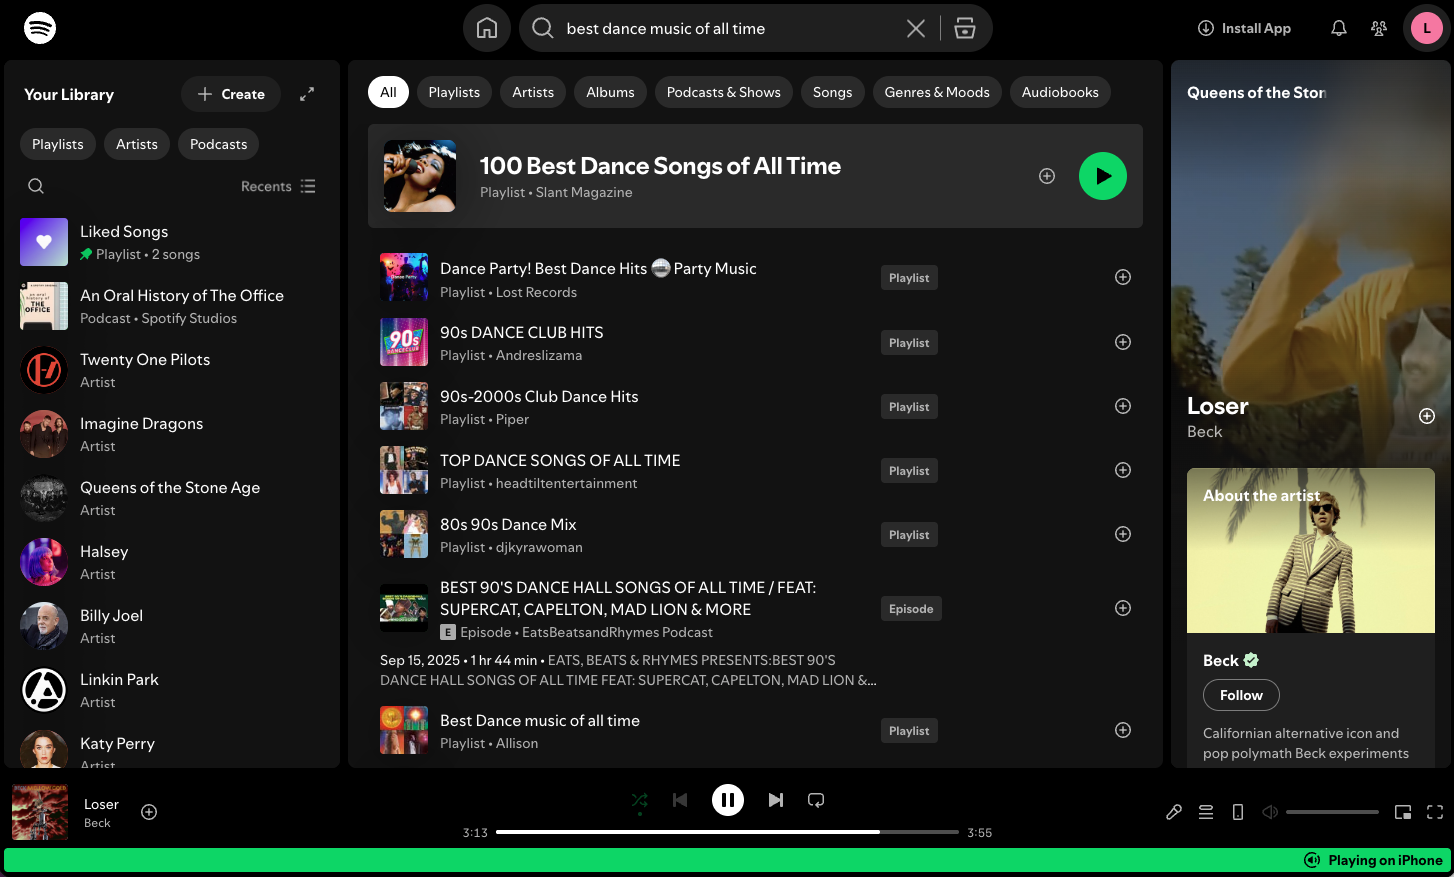Viewport: 1454px width, 877px height.
Task: Search in Your Library
Action: (x=36, y=186)
